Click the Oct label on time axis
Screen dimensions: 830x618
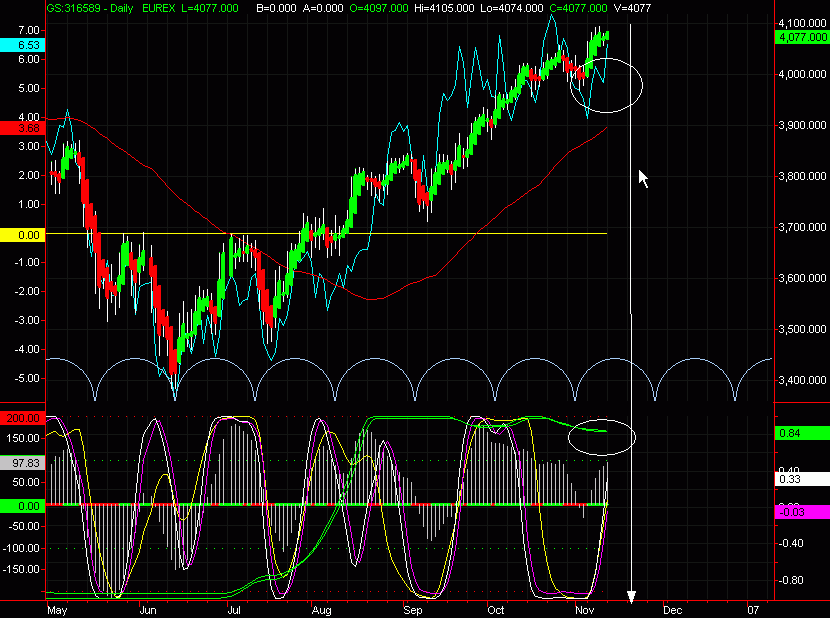(x=496, y=610)
